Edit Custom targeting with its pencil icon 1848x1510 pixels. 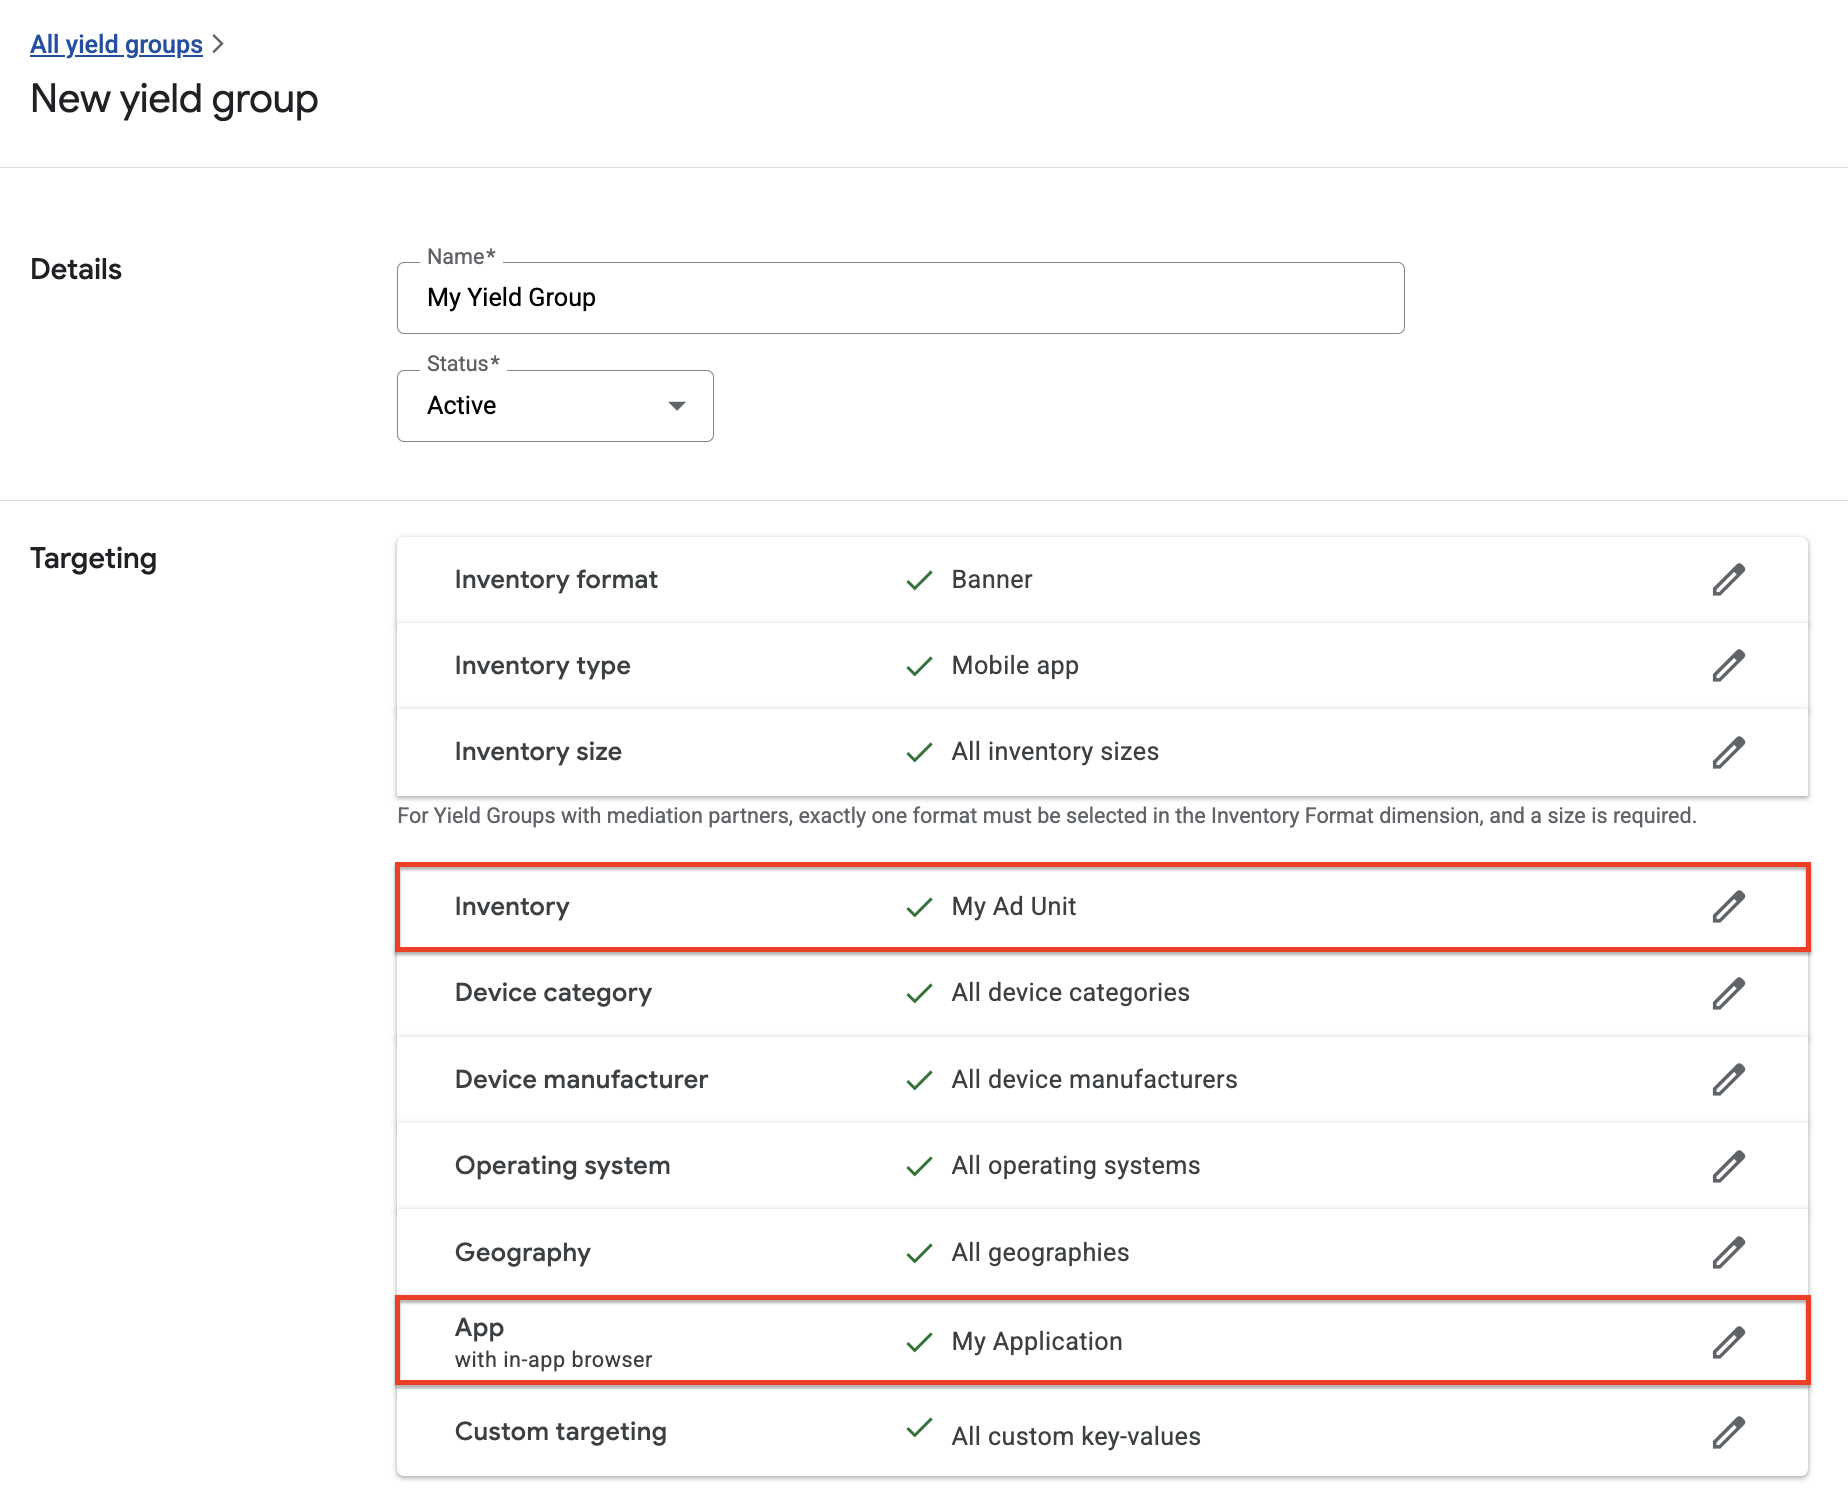1728,1432
